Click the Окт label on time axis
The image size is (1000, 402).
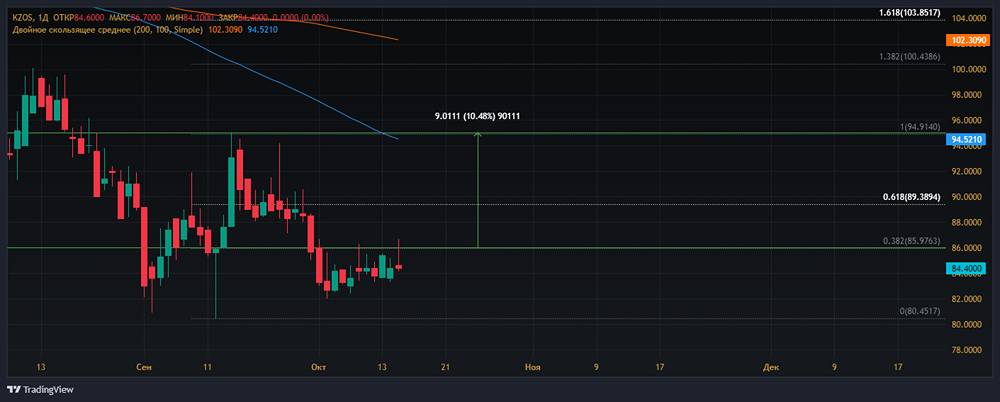click(318, 367)
